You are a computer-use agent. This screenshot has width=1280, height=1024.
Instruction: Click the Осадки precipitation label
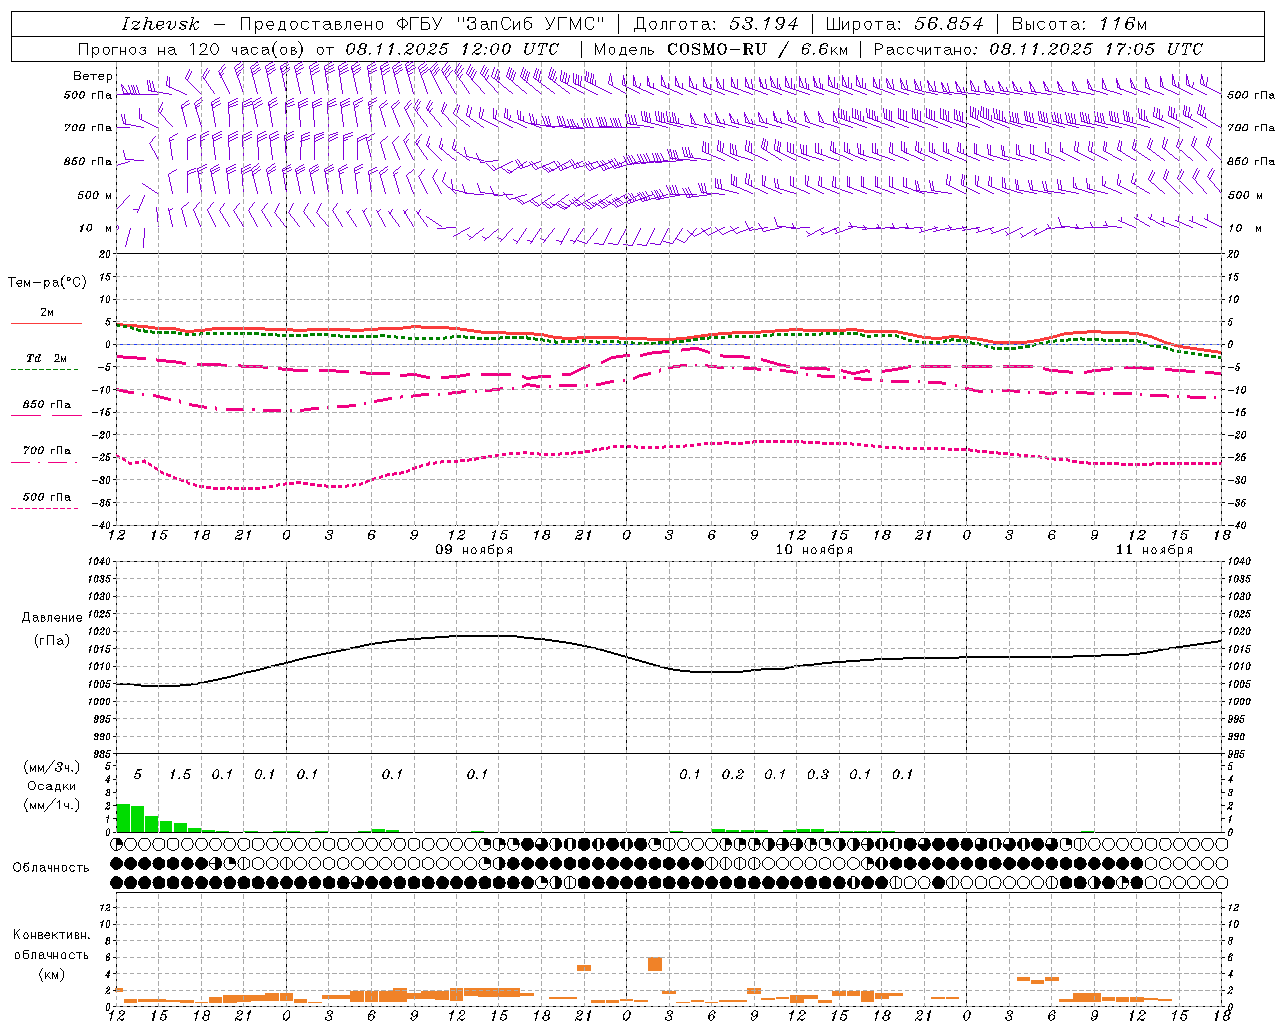(x=51, y=786)
